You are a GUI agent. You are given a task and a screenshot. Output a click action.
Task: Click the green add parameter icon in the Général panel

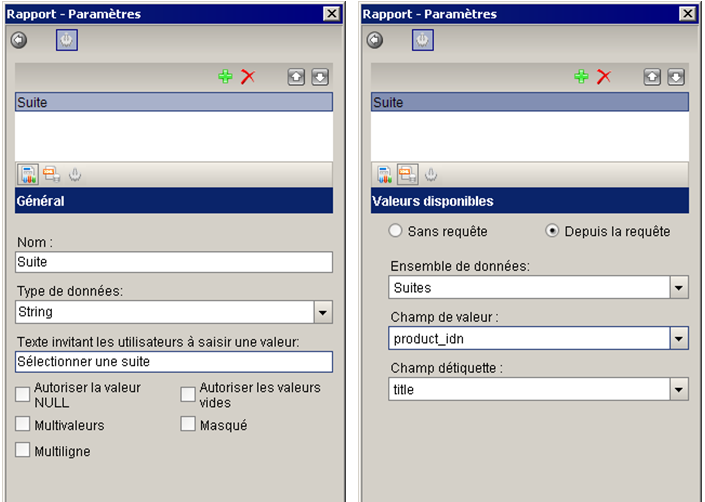[x=225, y=77]
